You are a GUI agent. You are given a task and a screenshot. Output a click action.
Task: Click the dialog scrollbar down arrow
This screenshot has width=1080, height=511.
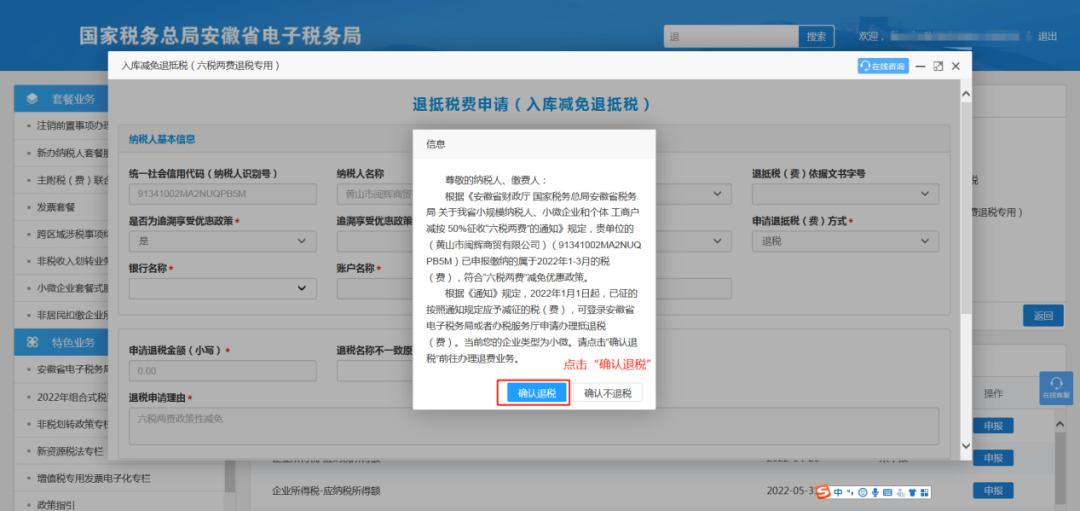point(965,445)
